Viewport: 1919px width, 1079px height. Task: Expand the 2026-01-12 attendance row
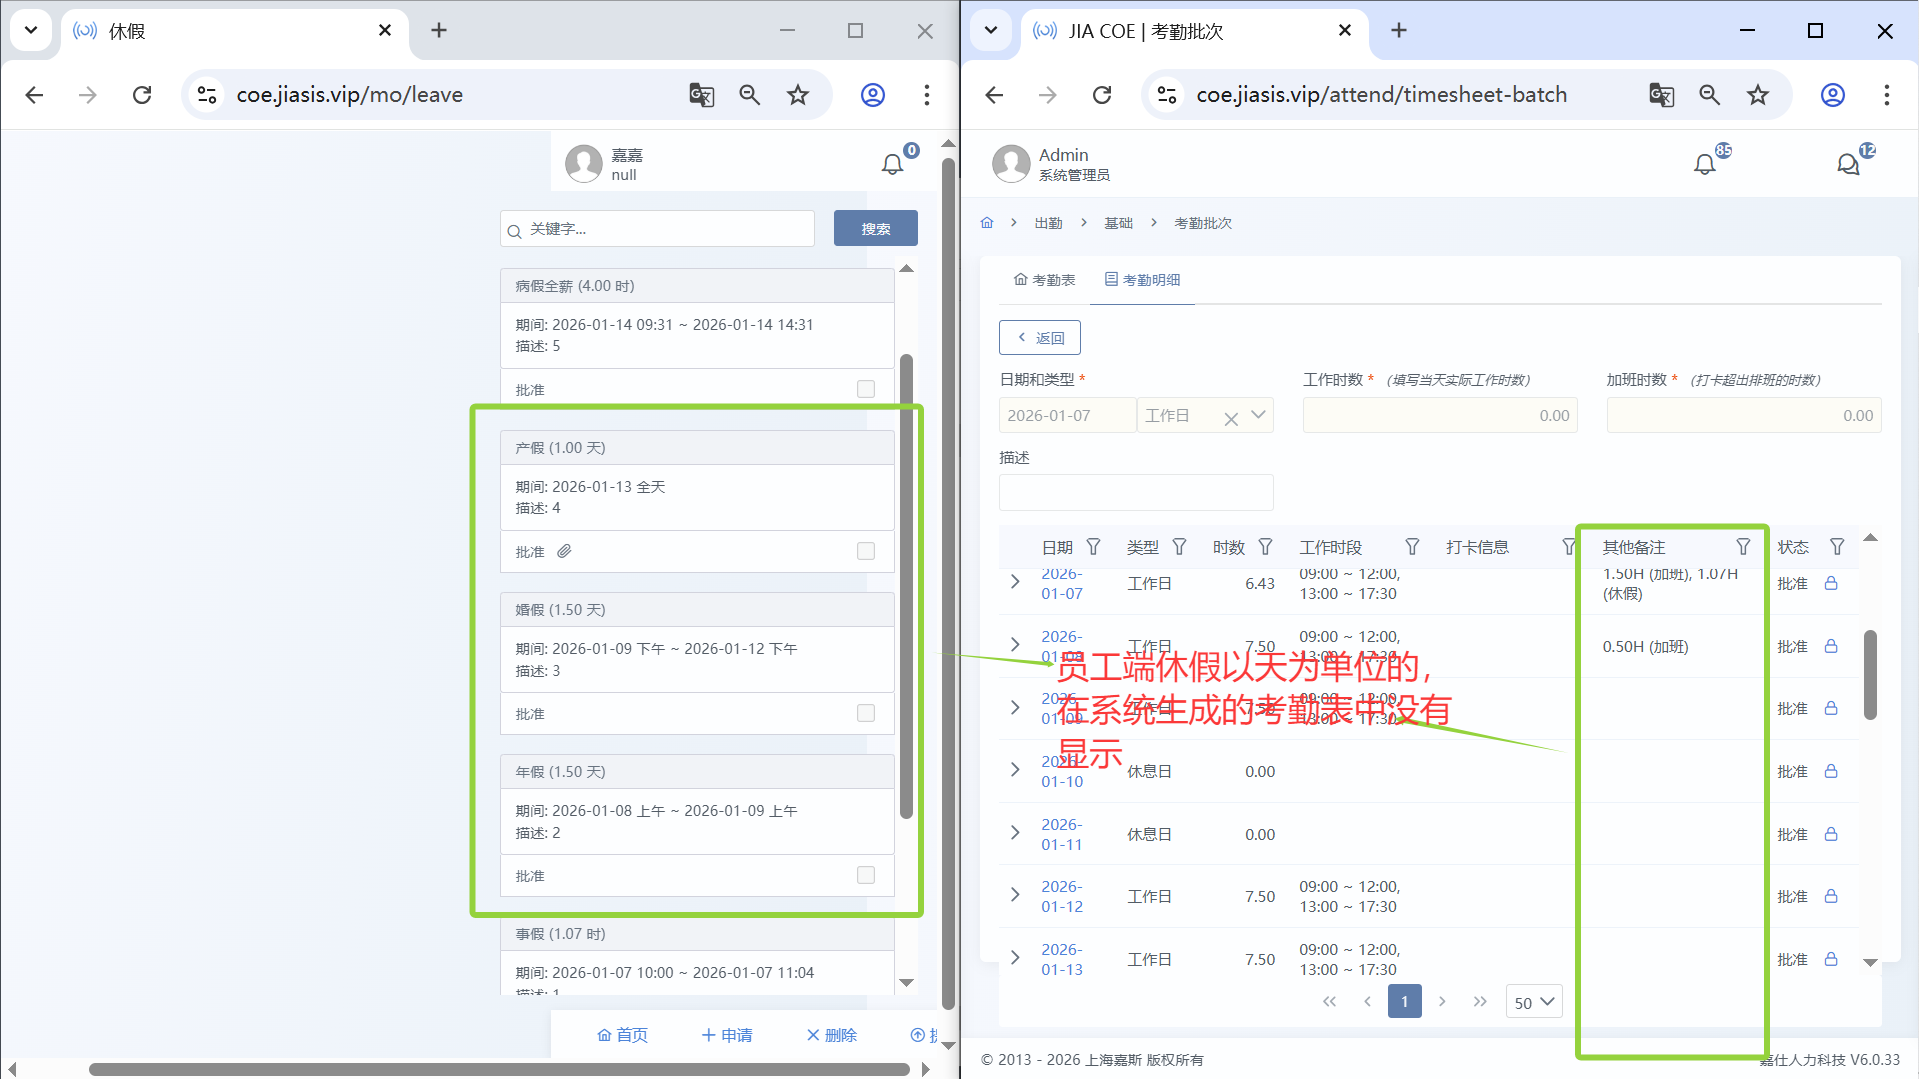coord(1015,896)
